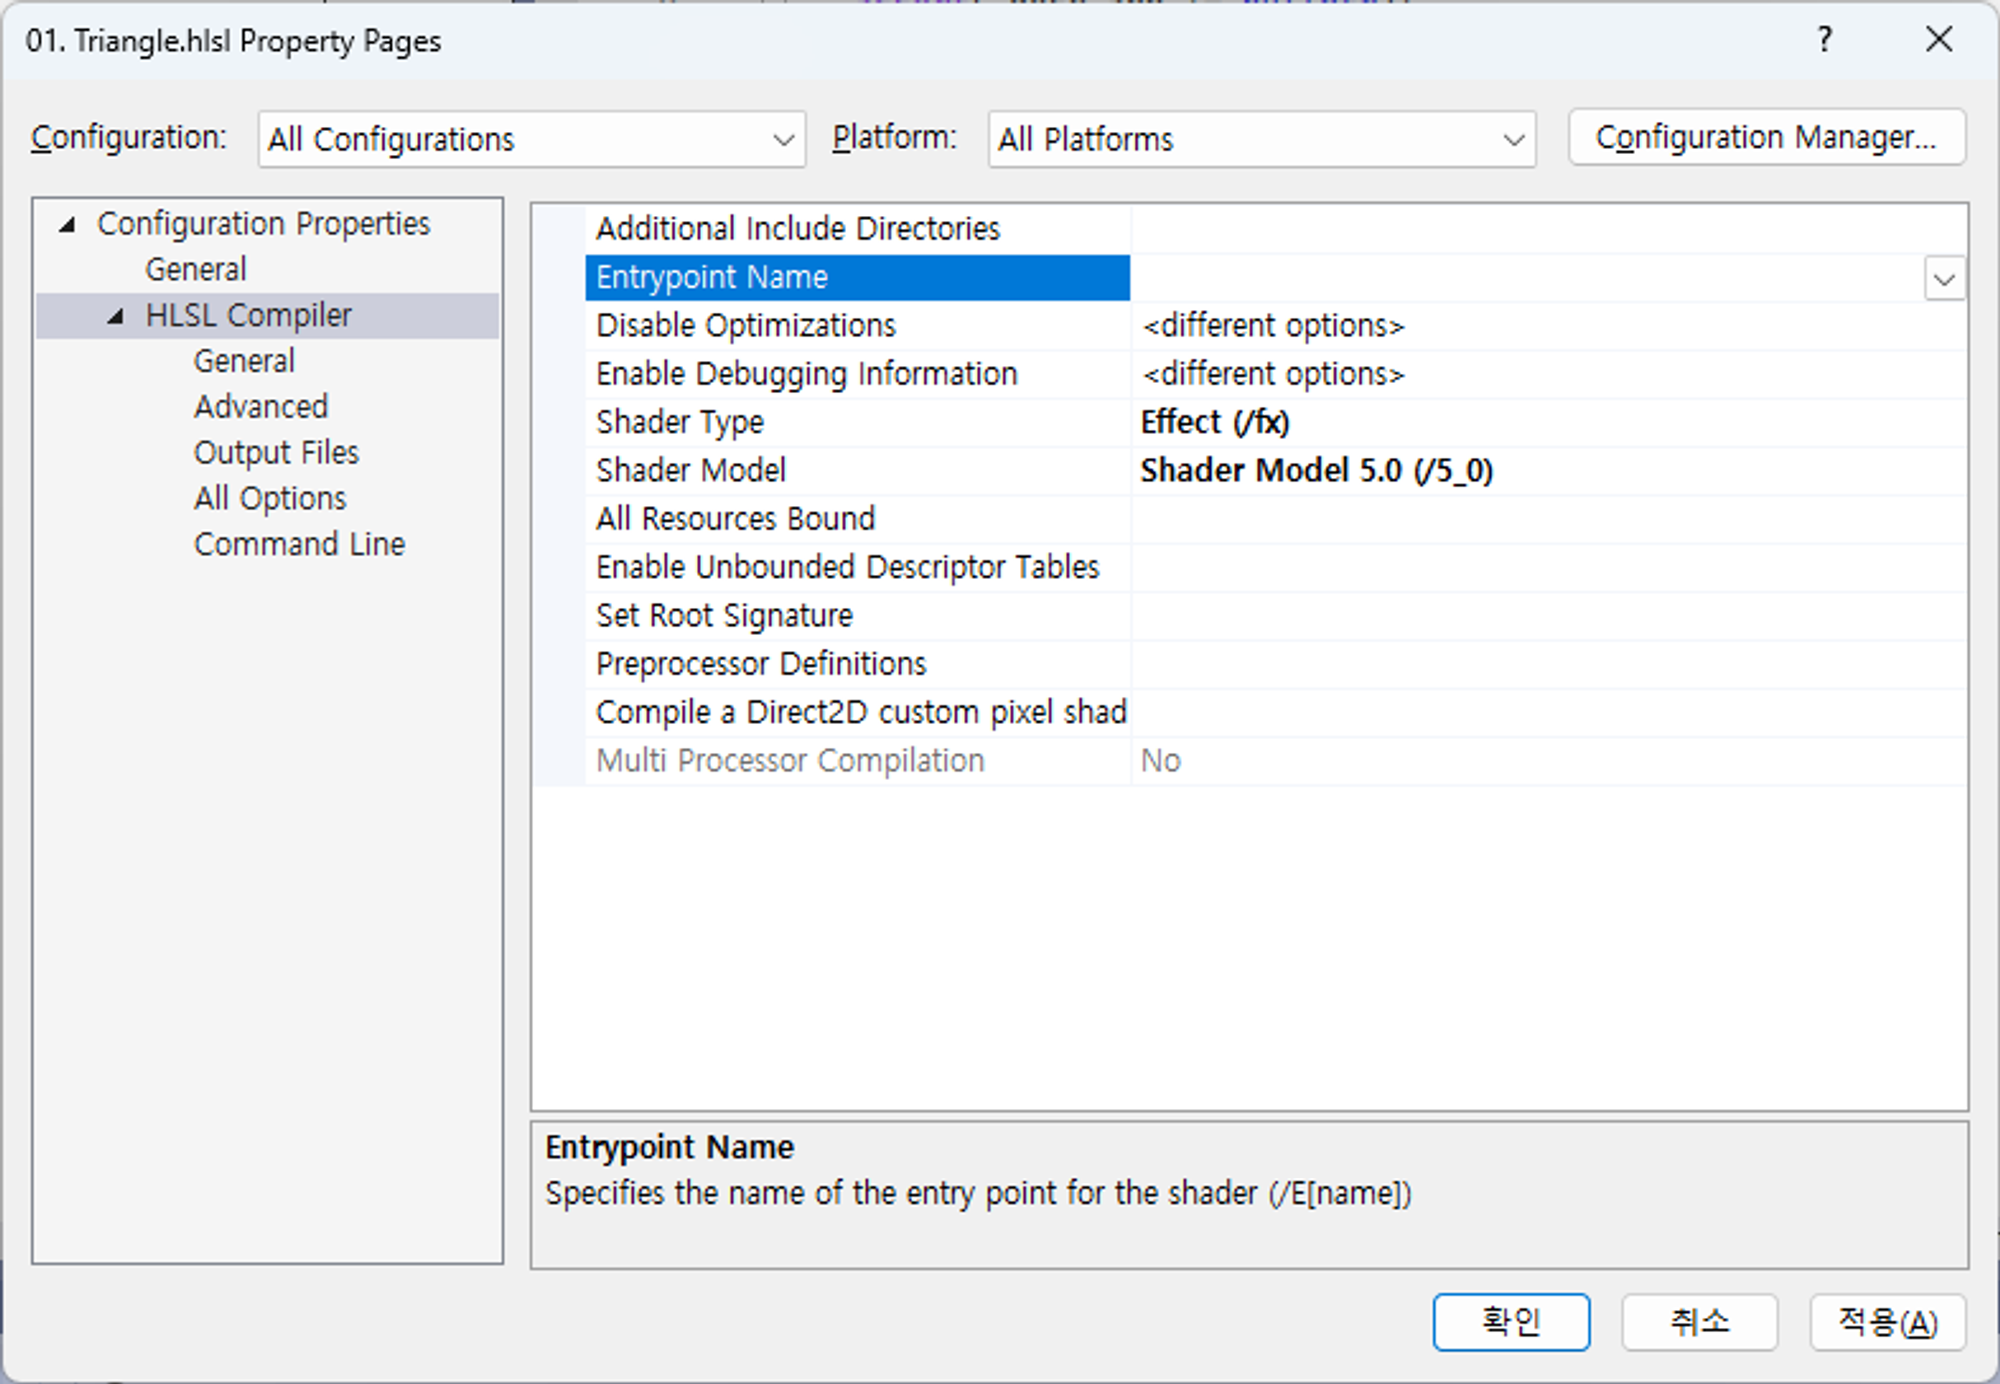The image size is (2000, 1384).
Task: Close the Property Pages dialog
Action: click(1938, 40)
